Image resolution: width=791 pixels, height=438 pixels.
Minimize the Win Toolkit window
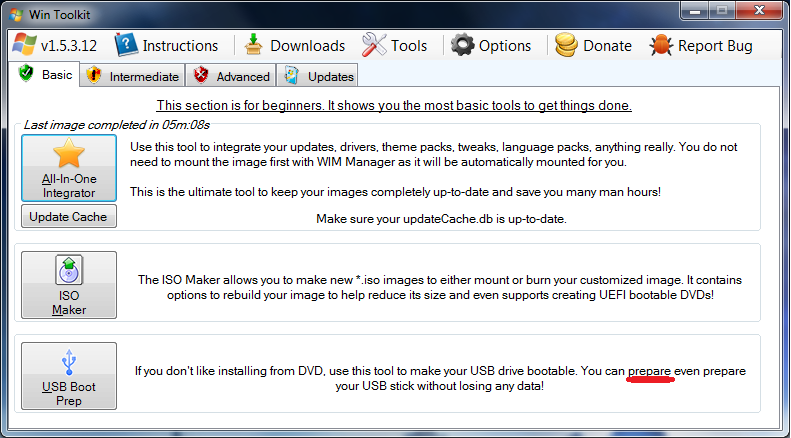(x=695, y=10)
